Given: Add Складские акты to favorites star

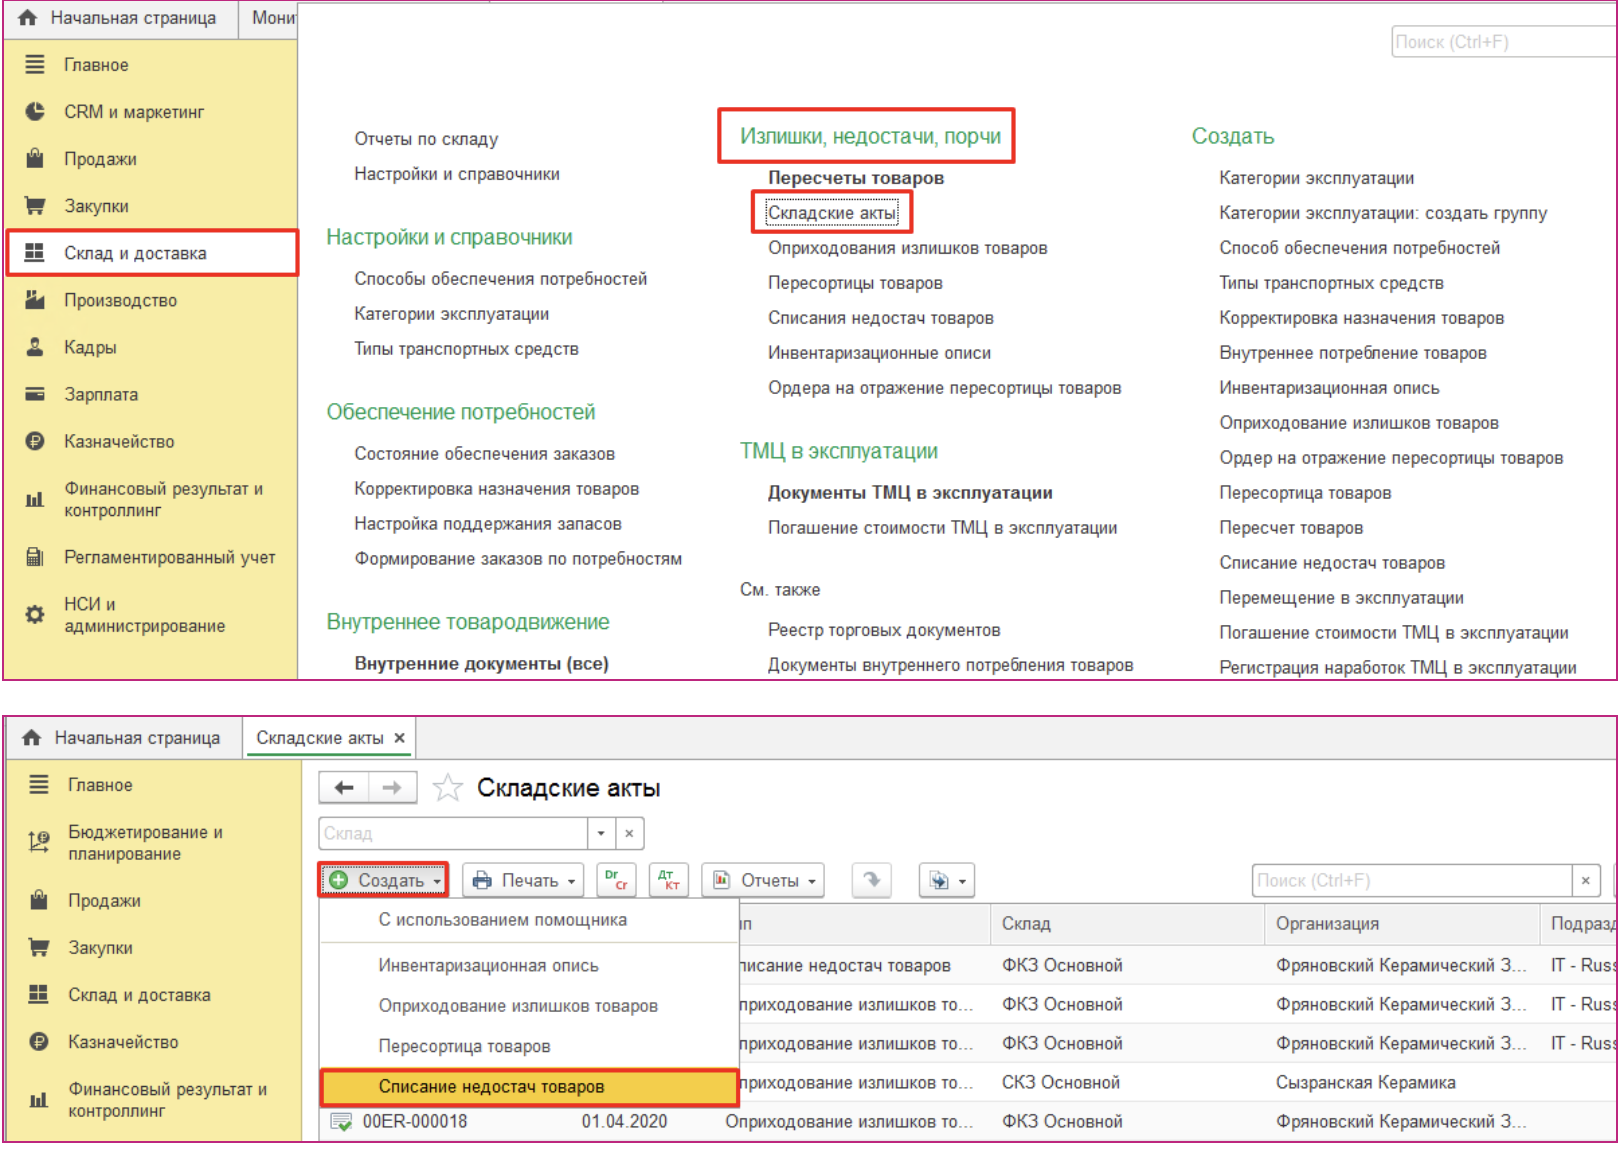Looking at the screenshot, I should click(447, 788).
